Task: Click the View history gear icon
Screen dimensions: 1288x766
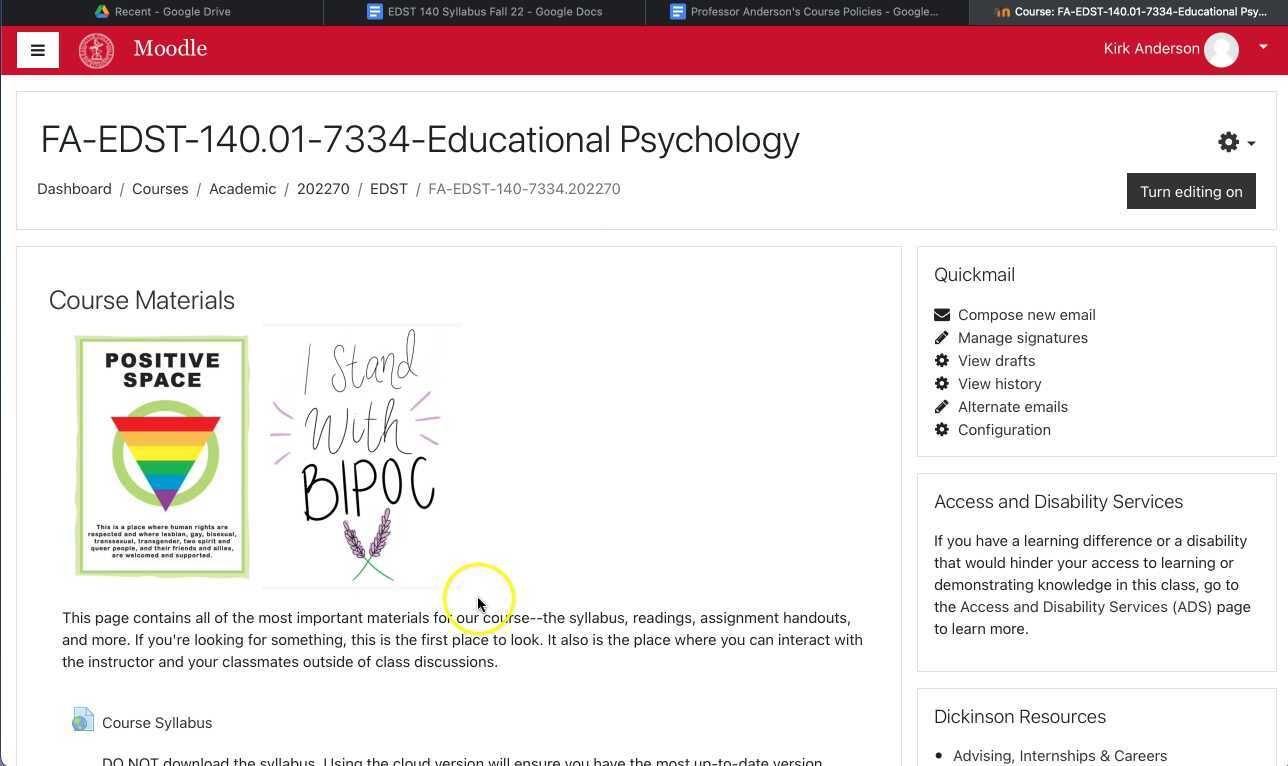Action: point(941,383)
